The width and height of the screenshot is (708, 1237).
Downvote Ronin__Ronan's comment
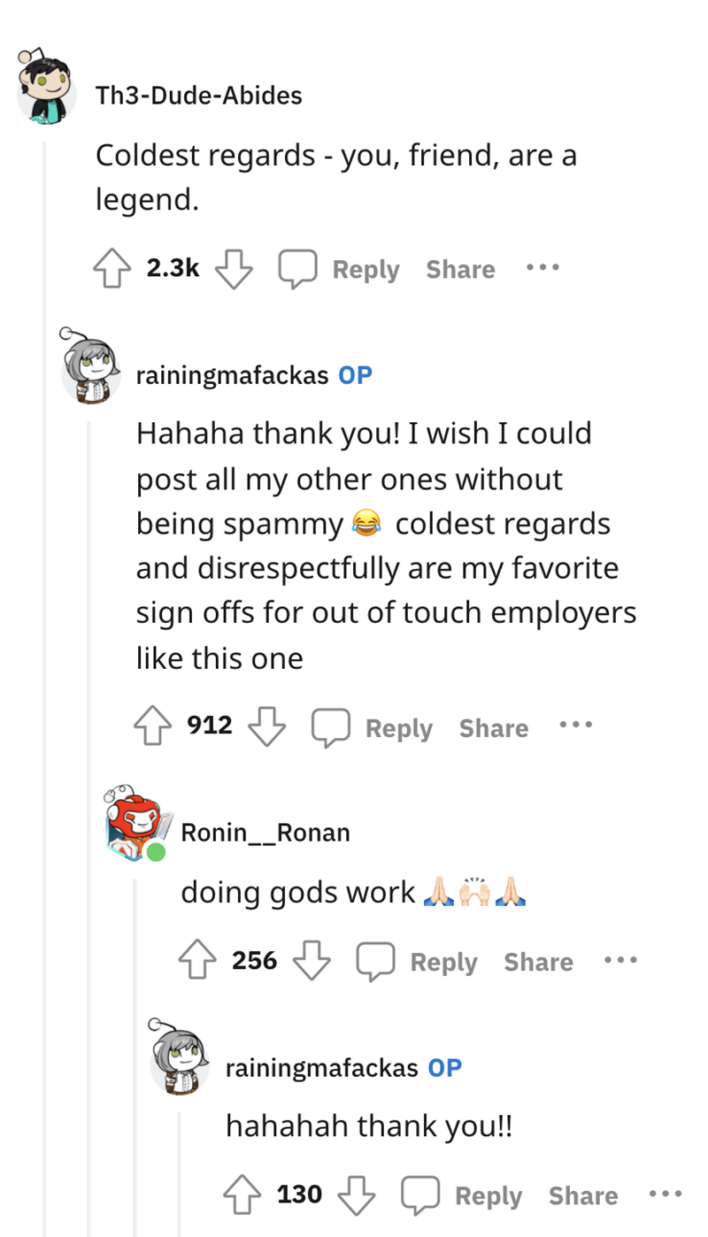click(312, 963)
